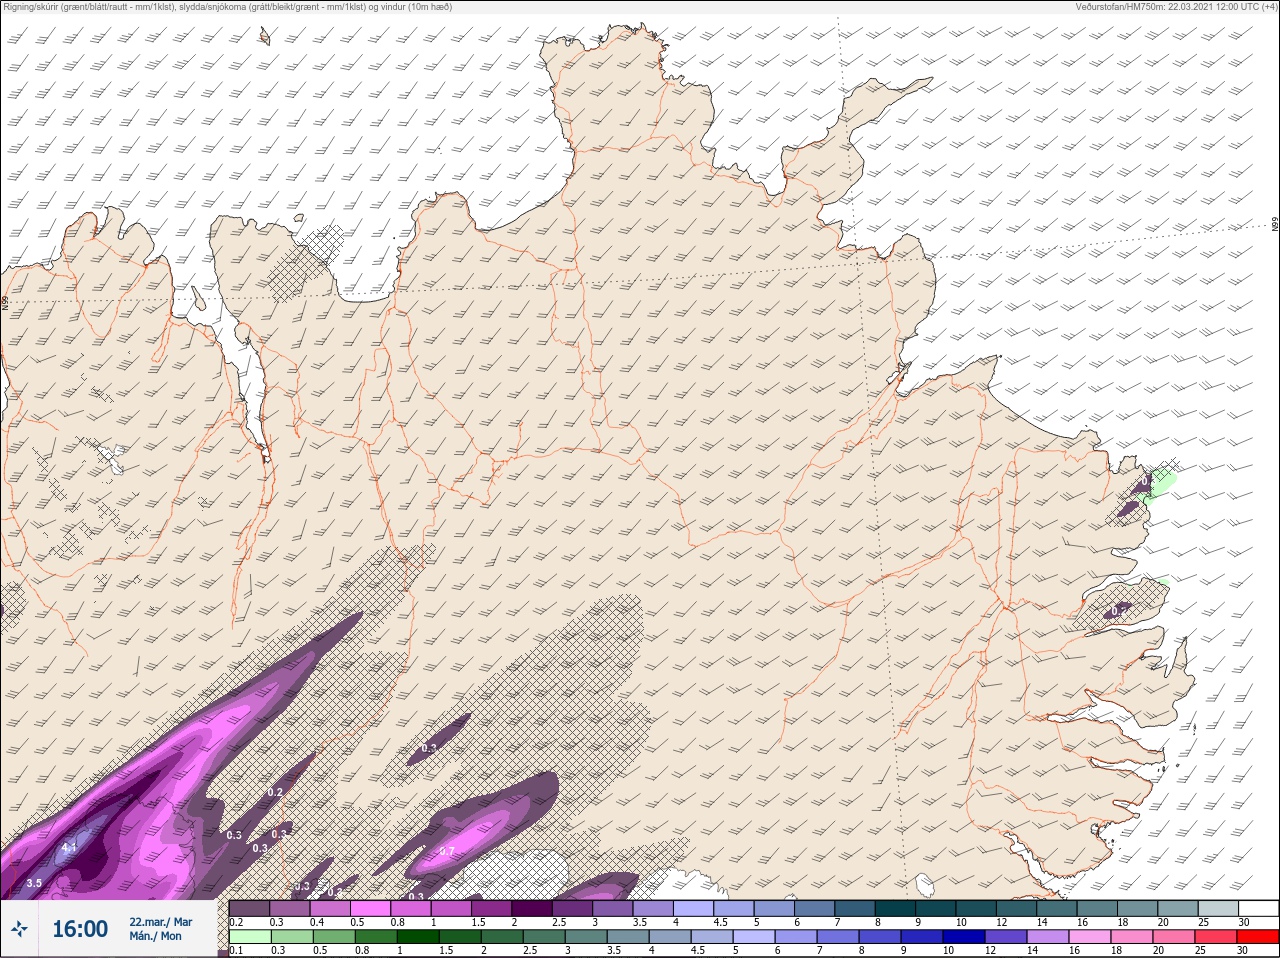Click the '0.1' label under the lower legend row
This screenshot has width=1280, height=958.
(236, 950)
